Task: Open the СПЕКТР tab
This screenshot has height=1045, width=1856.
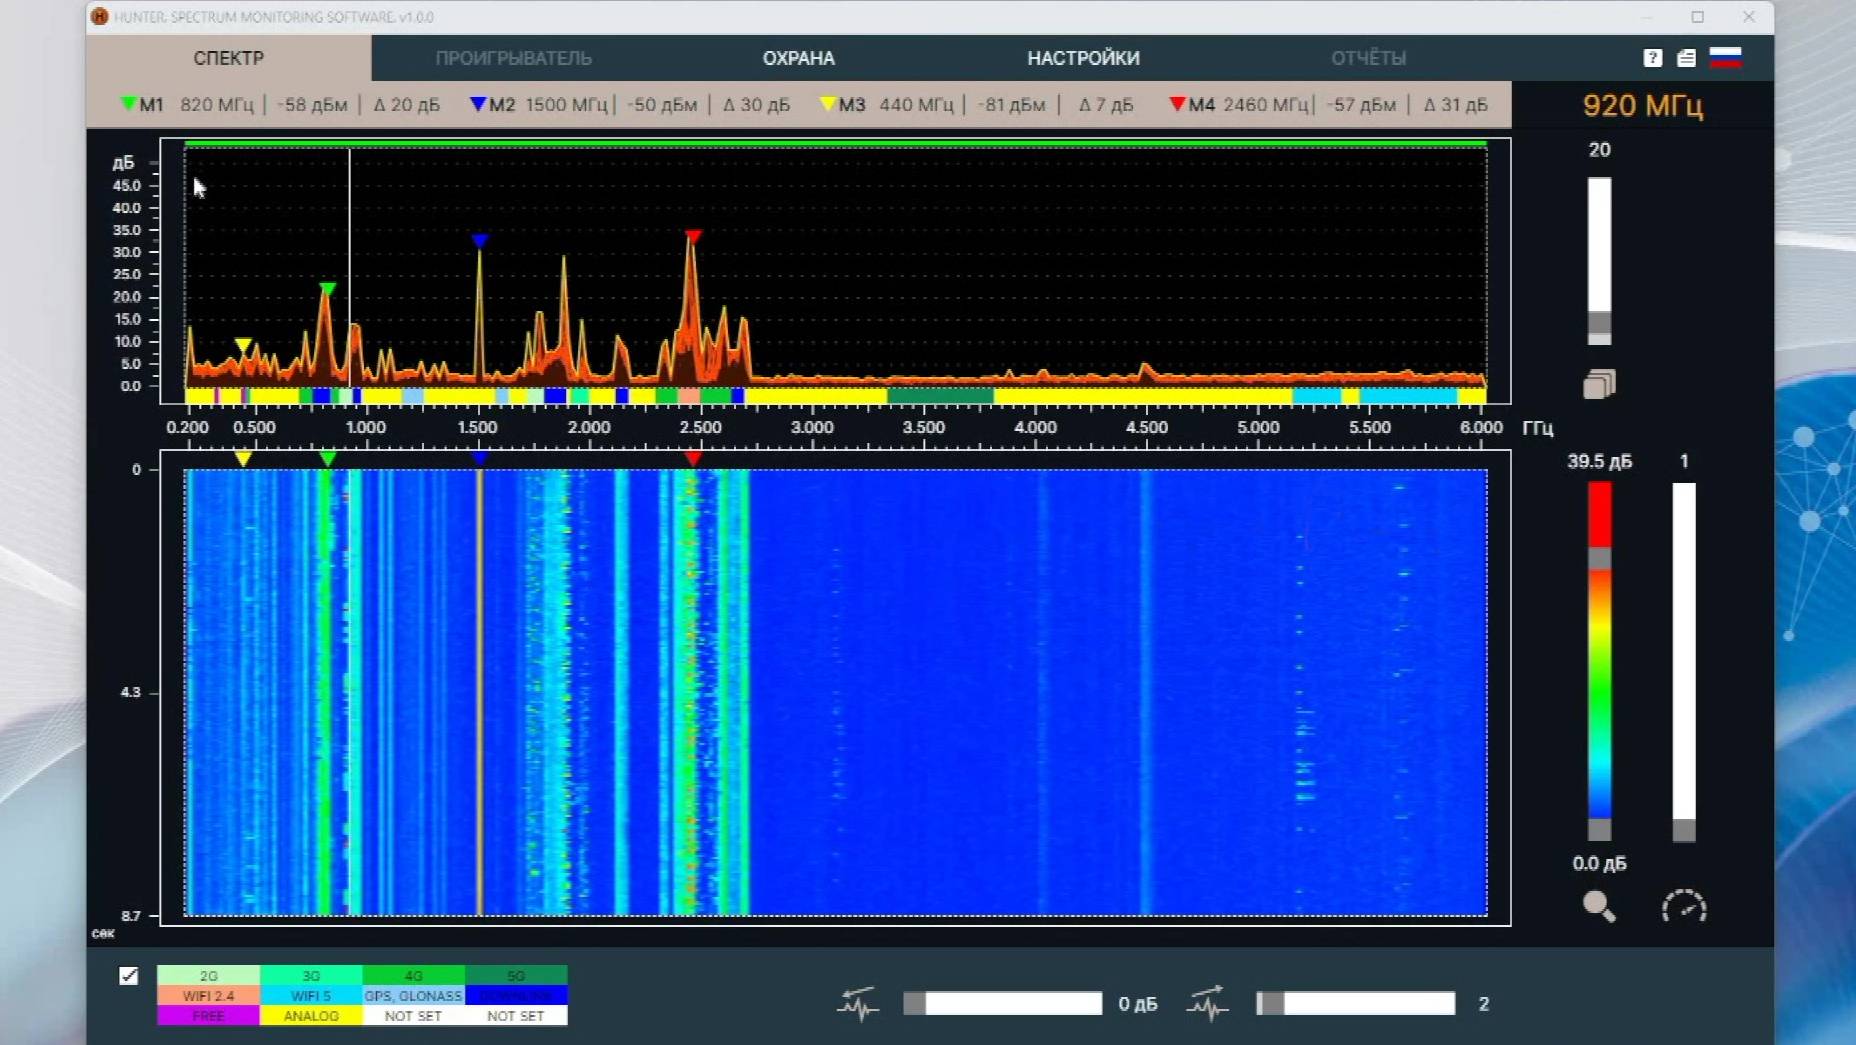Action: click(229, 58)
